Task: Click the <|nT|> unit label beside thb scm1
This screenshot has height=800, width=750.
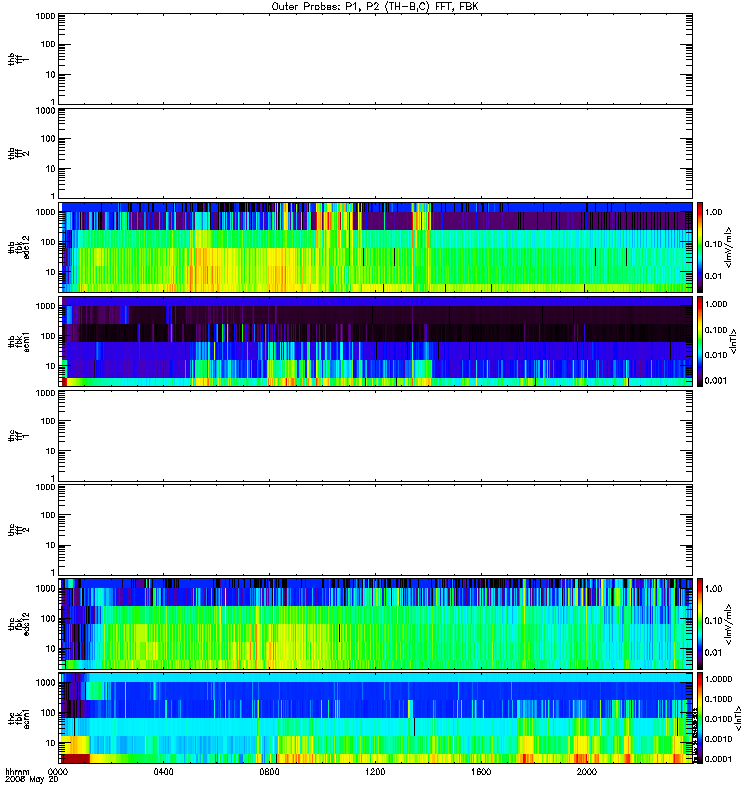Action: tap(733, 341)
